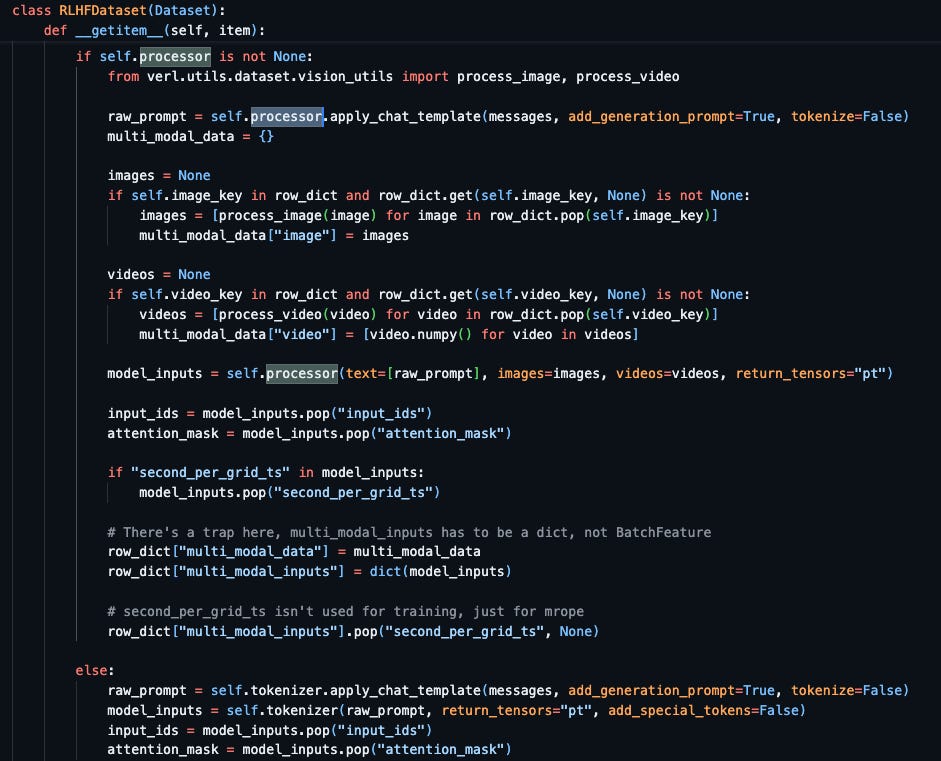
Task: Click 'add_generation_prompt=True' in the self.processor line
Action: [x=671, y=116]
